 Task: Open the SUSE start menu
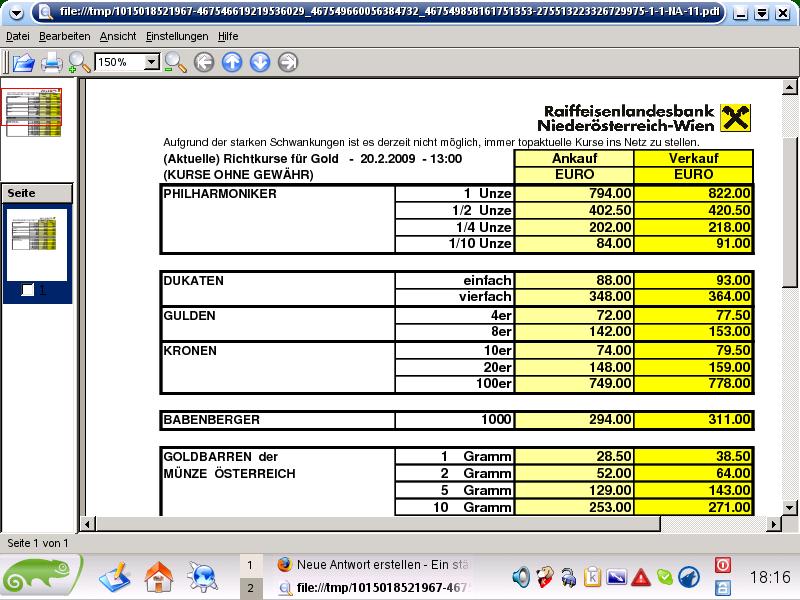pyautogui.click(x=41, y=576)
